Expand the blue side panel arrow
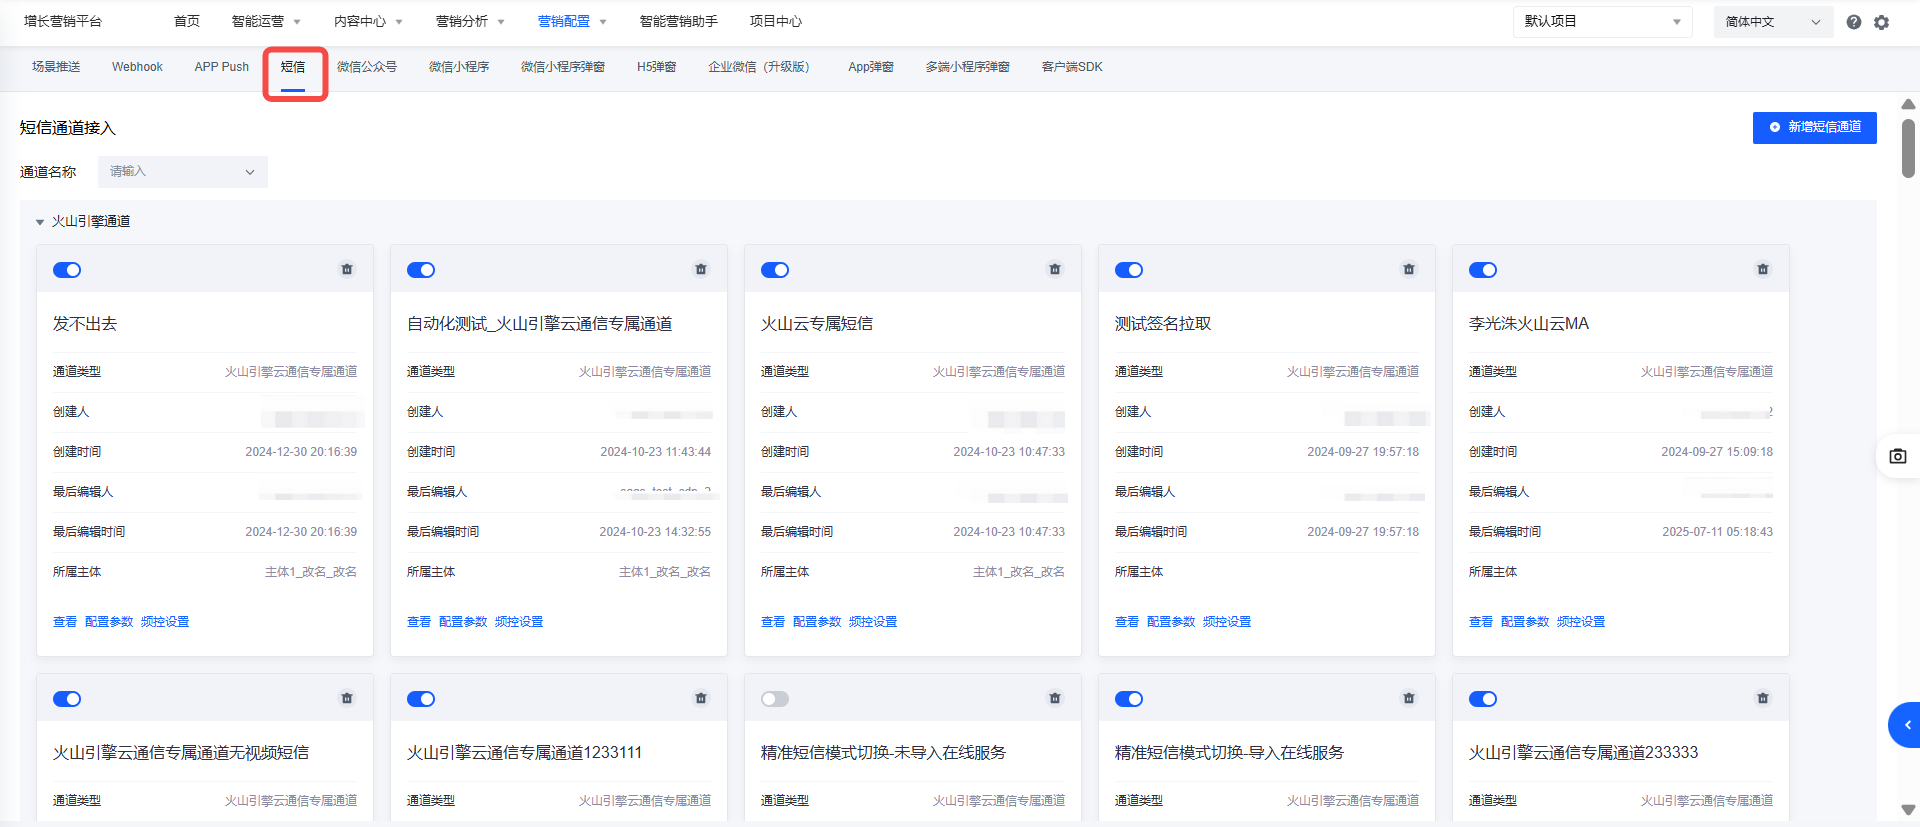This screenshot has width=1920, height=827. 1906,725
